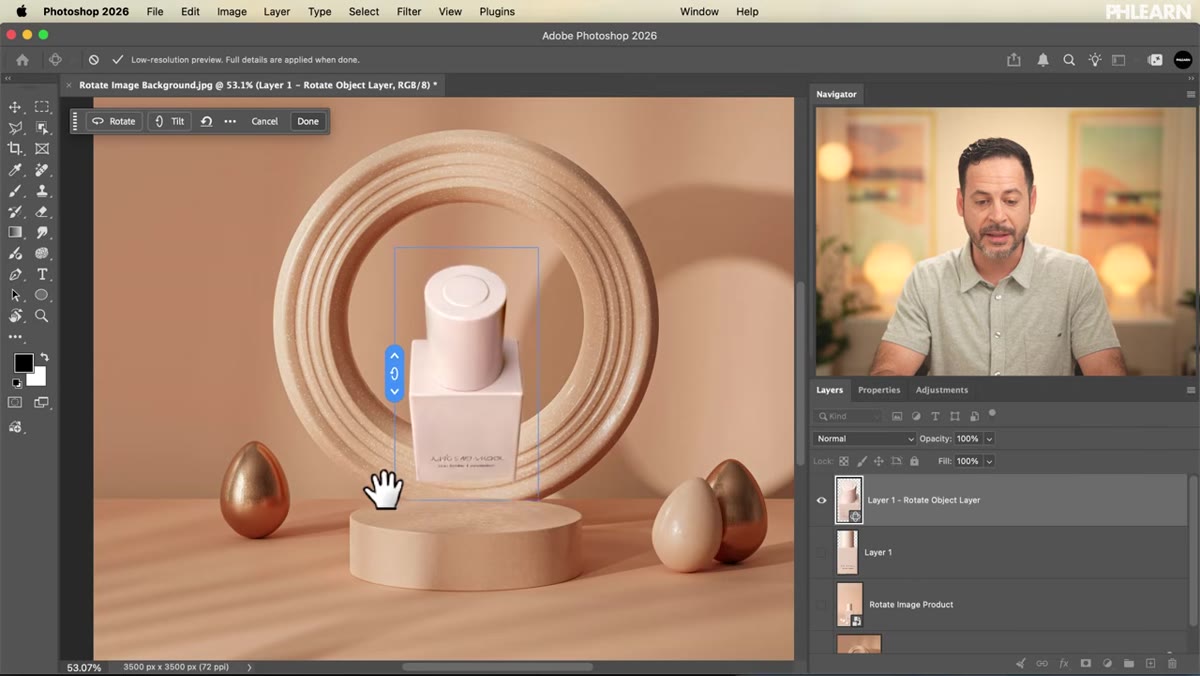Click the white background color swatch
The width and height of the screenshot is (1200, 676).
(39, 379)
